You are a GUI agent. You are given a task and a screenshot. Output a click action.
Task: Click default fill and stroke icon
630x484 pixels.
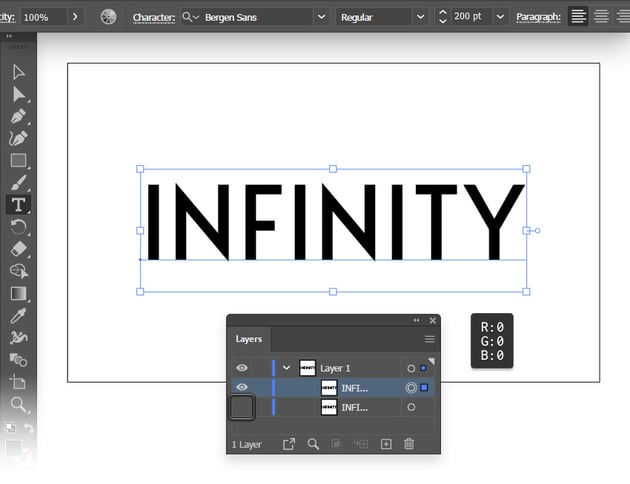[x=10, y=427]
